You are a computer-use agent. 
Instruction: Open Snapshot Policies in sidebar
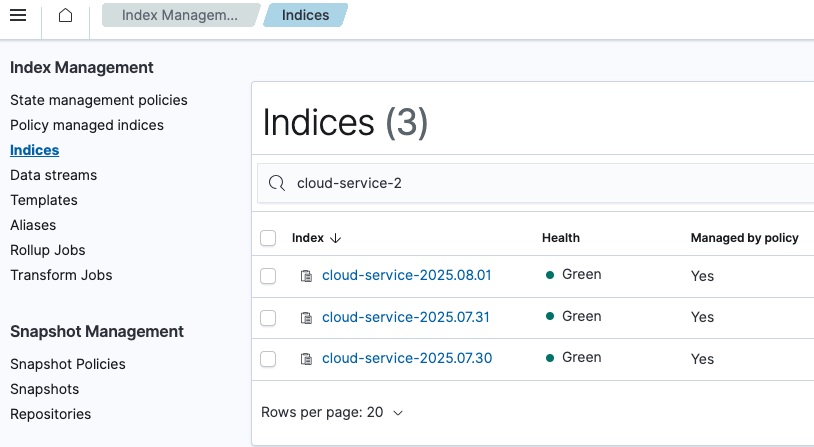coord(67,364)
